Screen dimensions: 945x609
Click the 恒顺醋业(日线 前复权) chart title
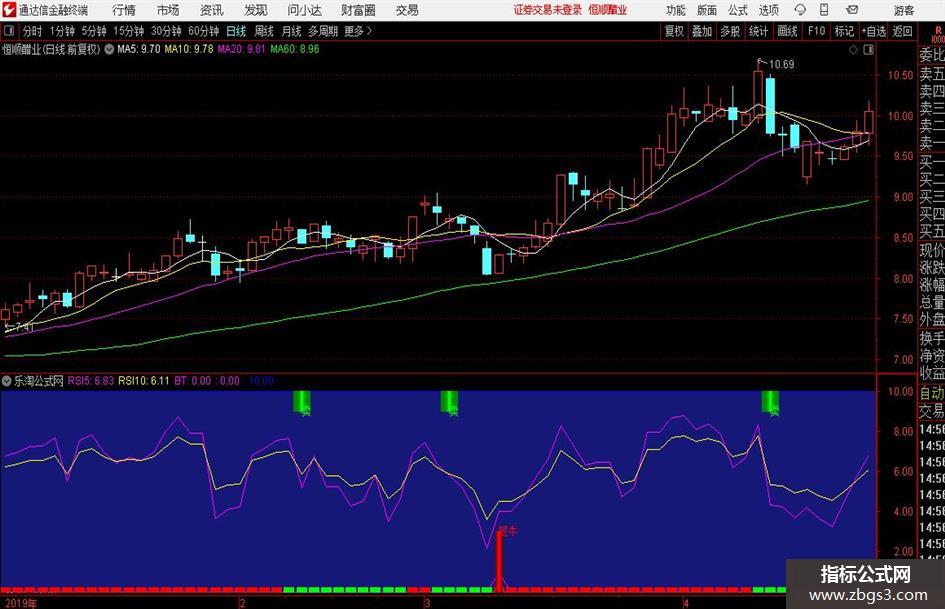[x=51, y=49]
